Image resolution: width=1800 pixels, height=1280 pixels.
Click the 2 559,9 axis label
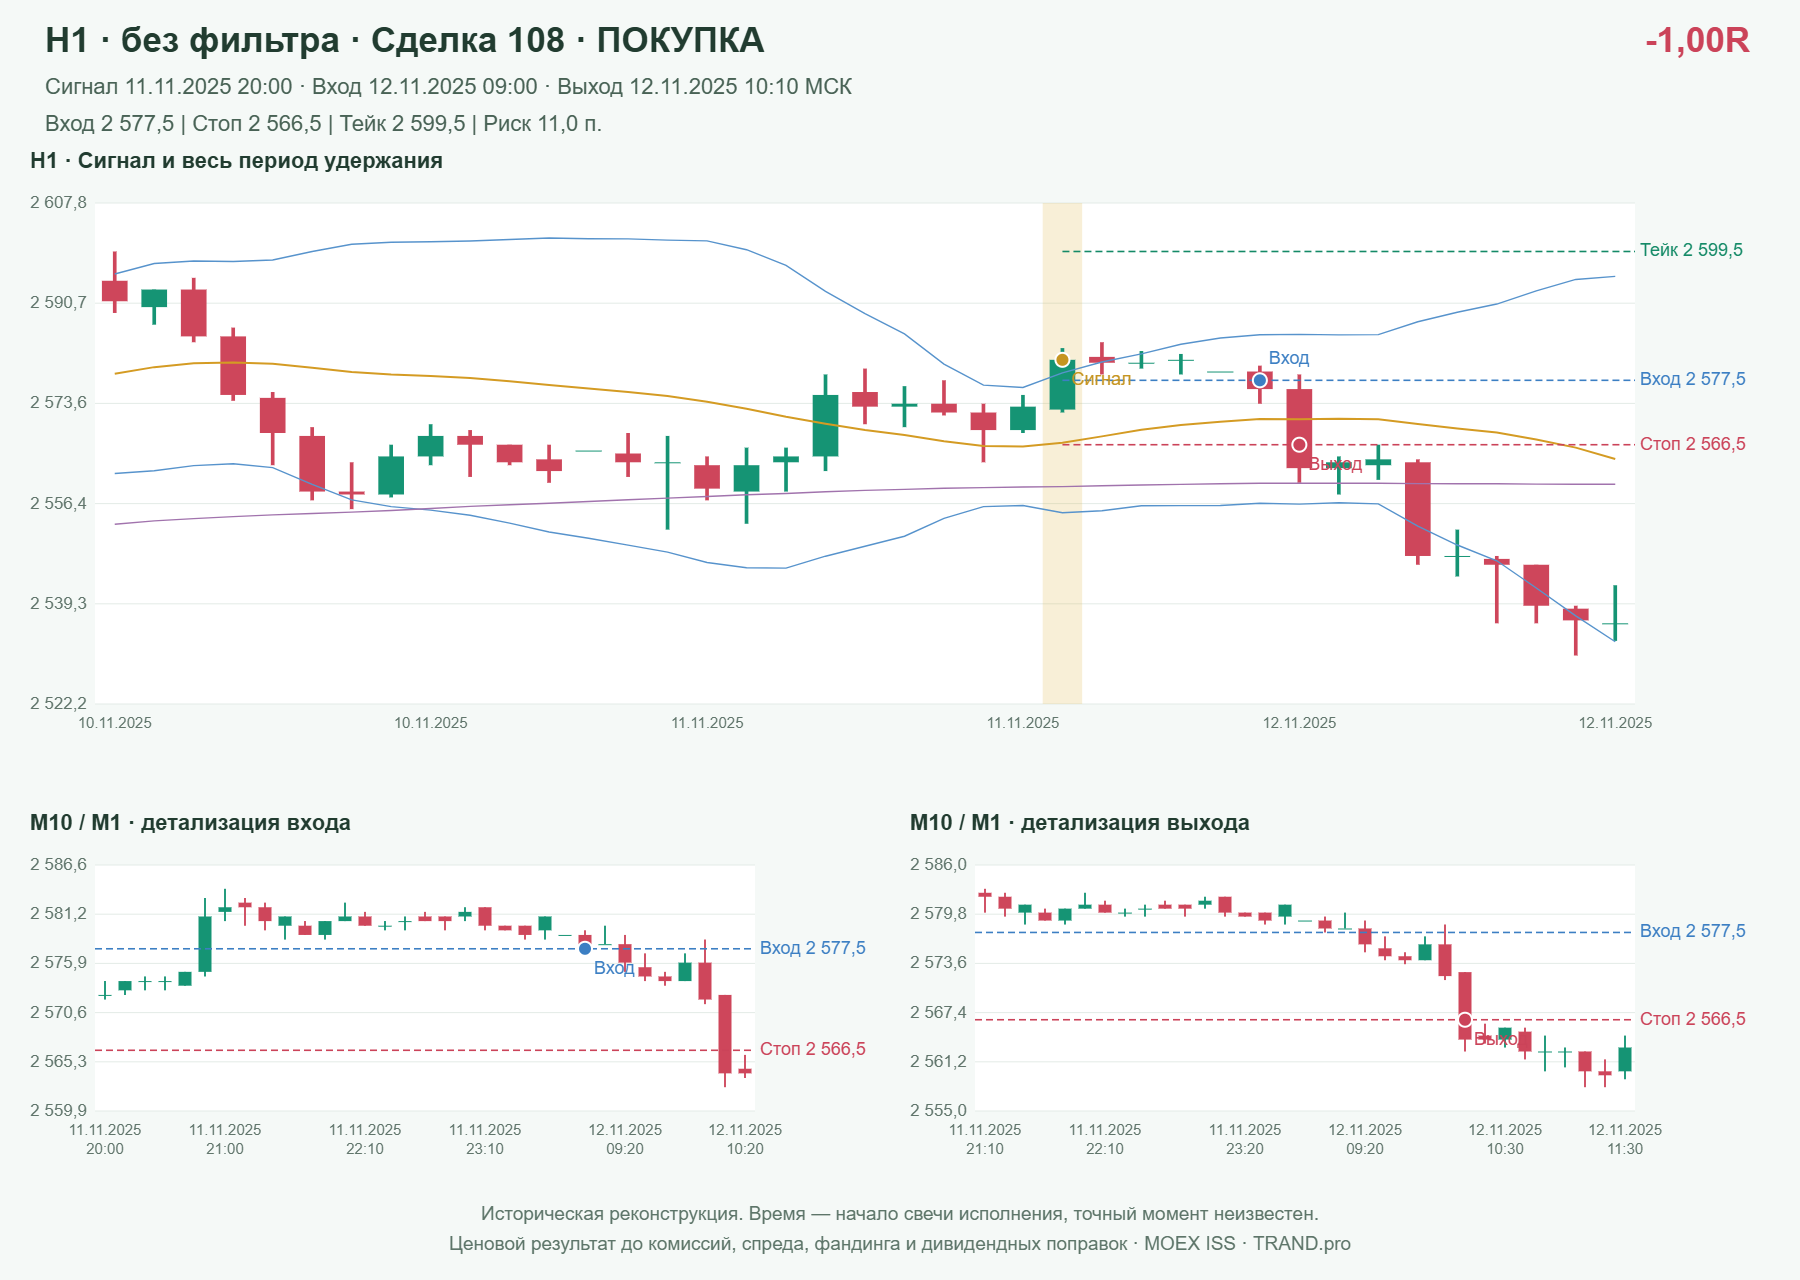point(58,1111)
